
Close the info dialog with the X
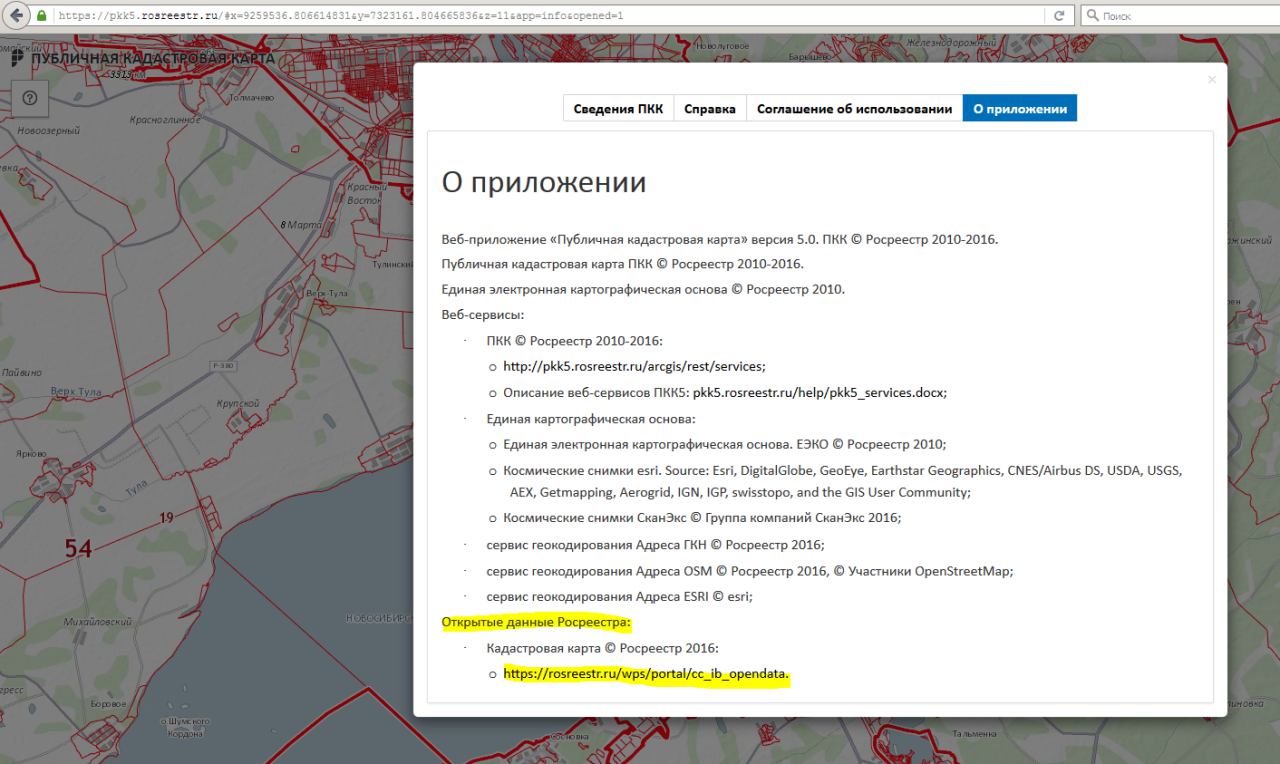[x=1212, y=79]
